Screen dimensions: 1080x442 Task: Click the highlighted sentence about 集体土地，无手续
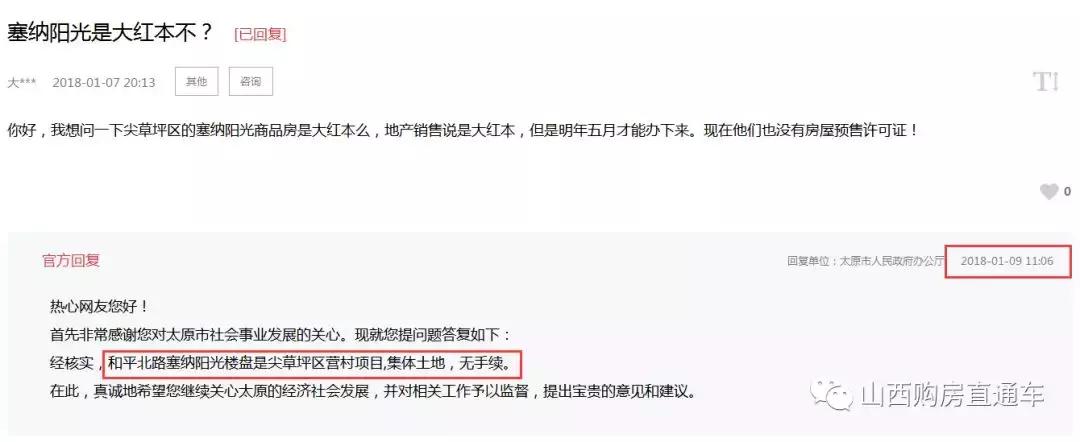coord(311,361)
